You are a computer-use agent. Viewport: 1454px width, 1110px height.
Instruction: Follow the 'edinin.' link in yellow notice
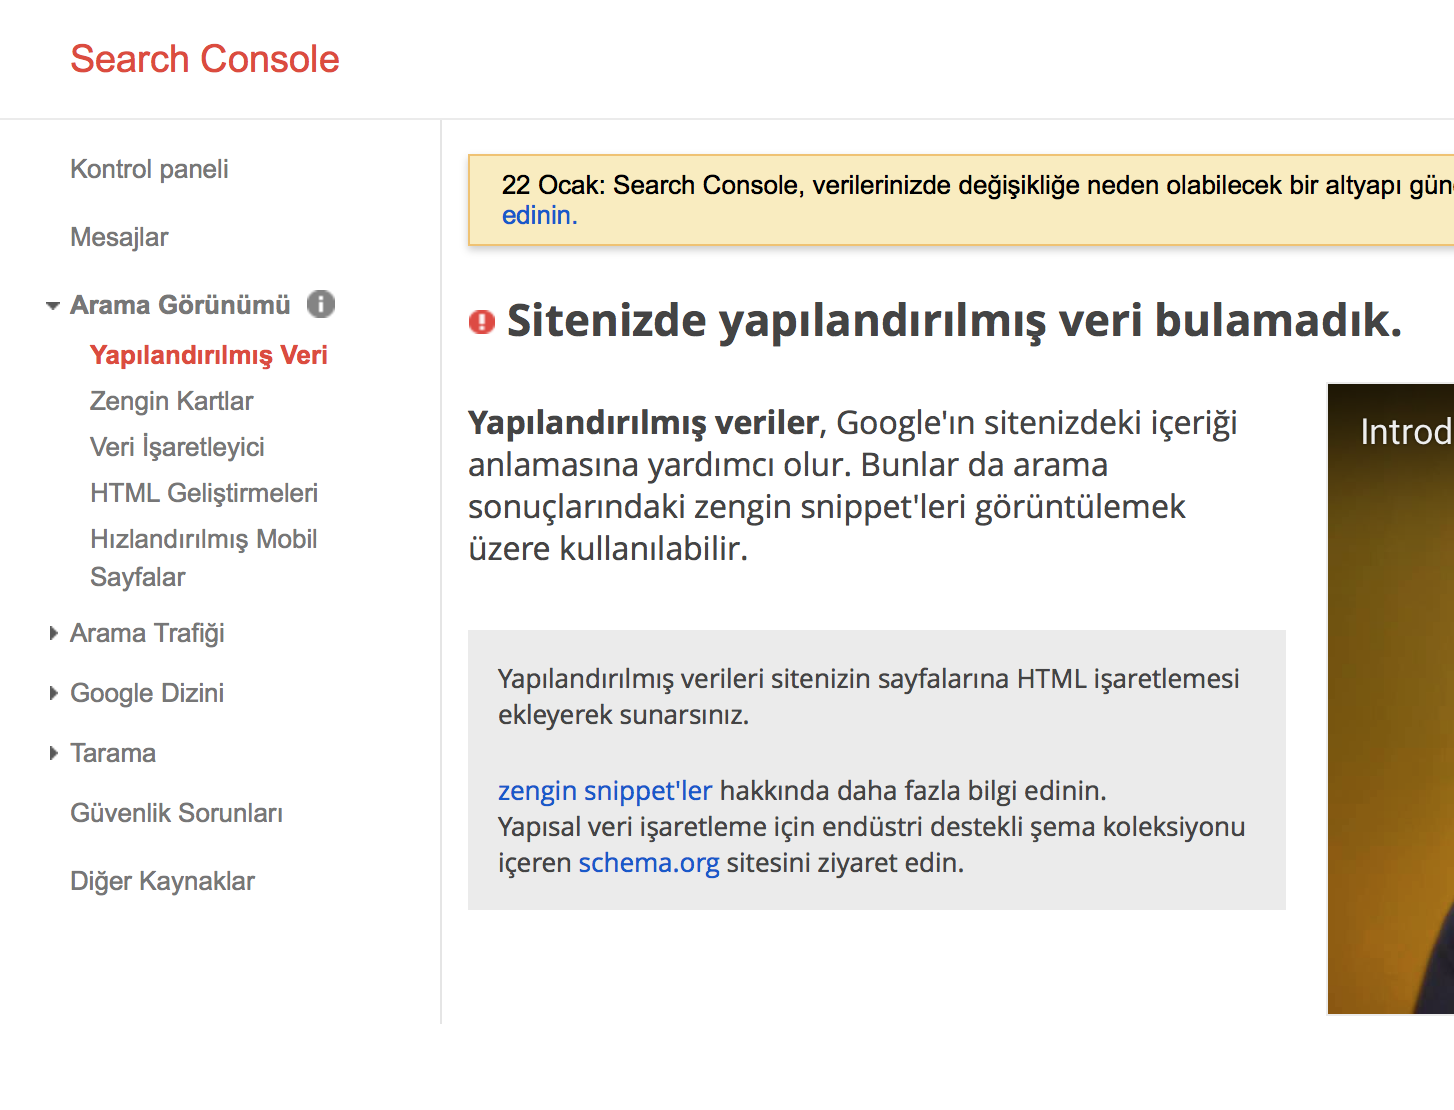[539, 215]
